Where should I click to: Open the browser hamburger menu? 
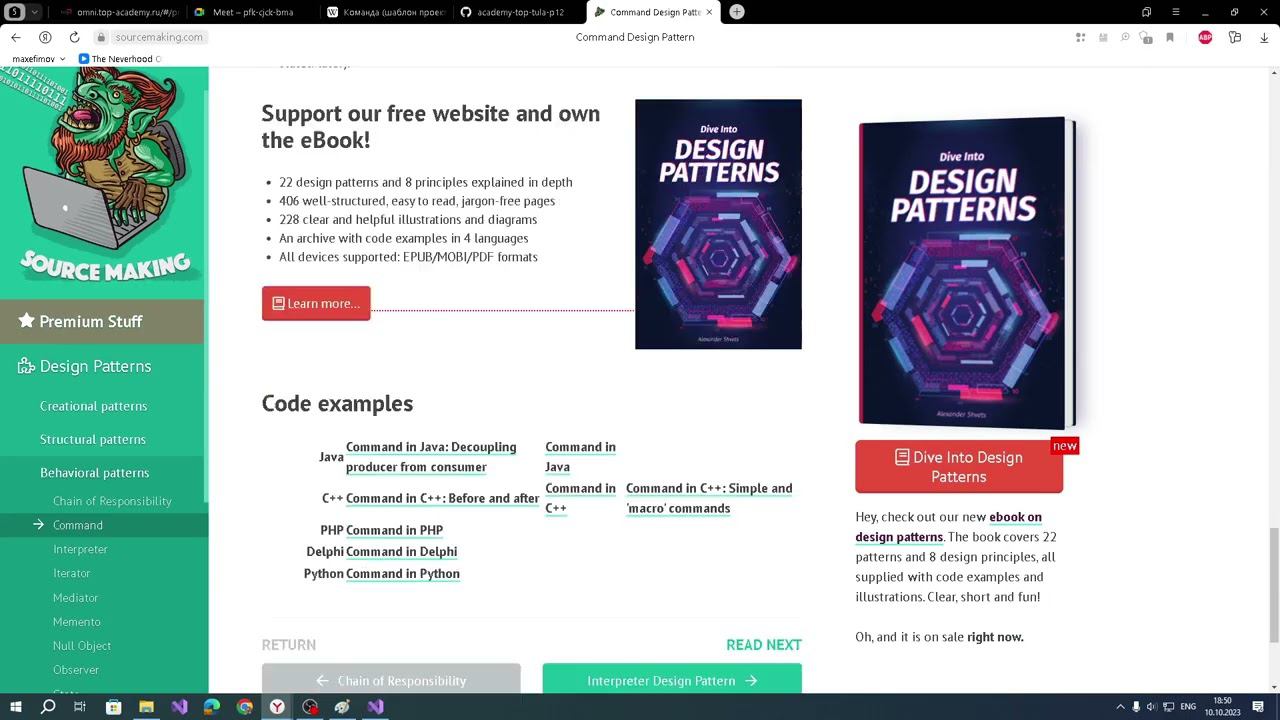(1176, 12)
